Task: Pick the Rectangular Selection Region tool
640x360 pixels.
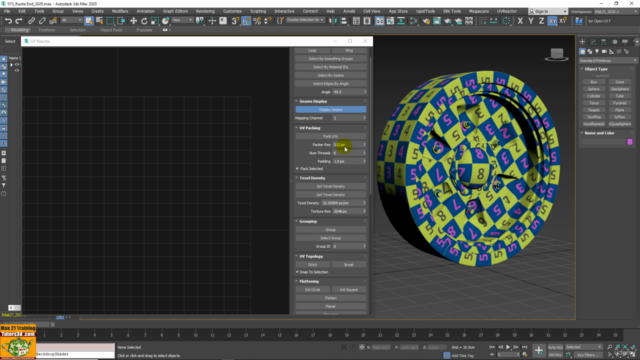Action: point(110,21)
